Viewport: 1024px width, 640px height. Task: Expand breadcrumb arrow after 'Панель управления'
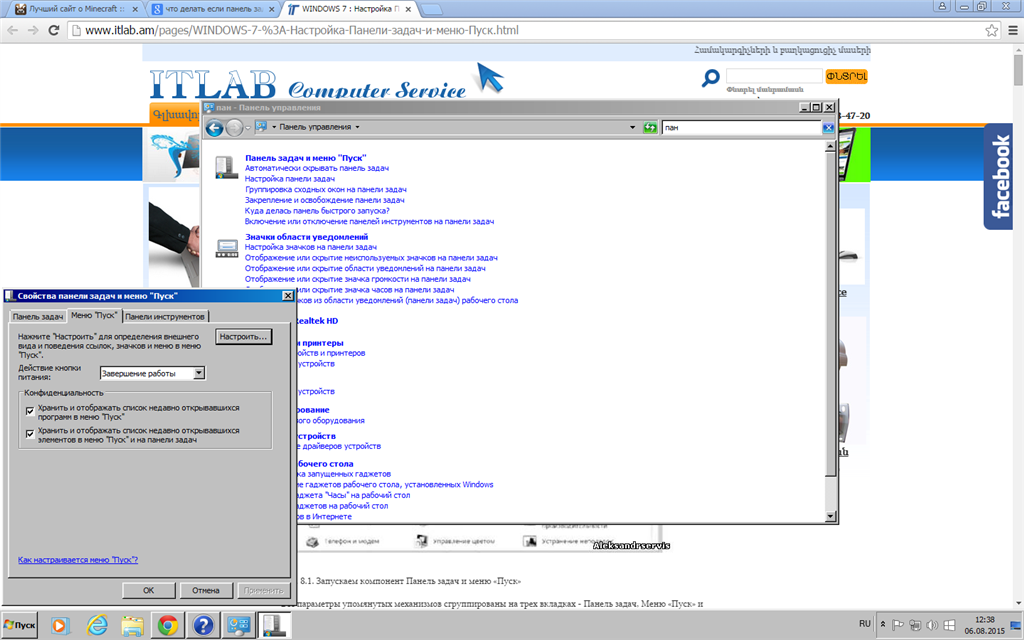click(357, 127)
